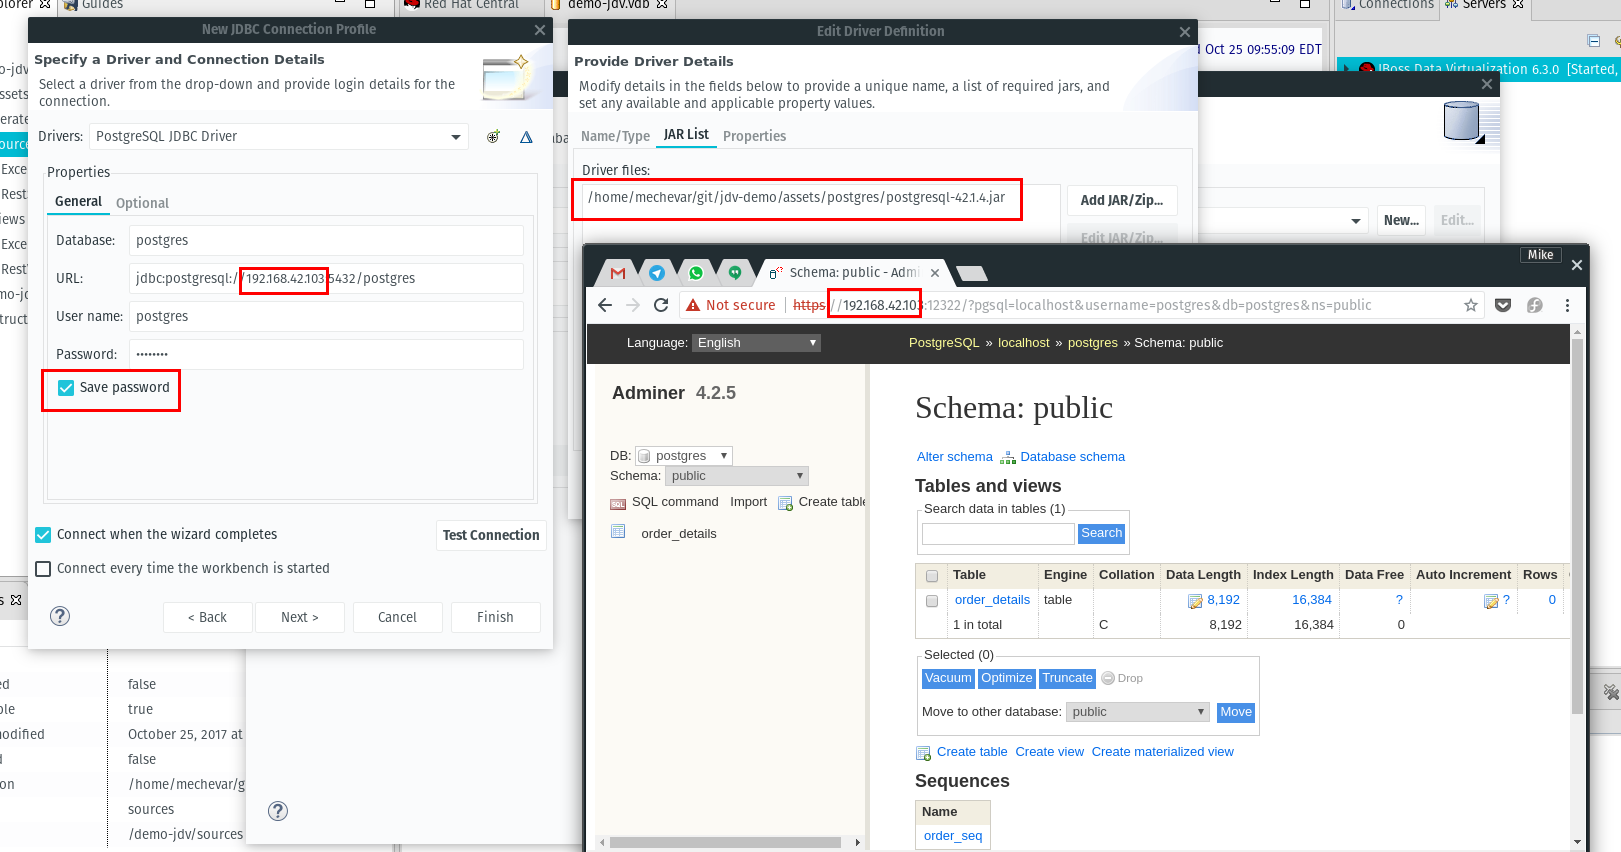Click the Database schema diagram icon

point(1008,458)
